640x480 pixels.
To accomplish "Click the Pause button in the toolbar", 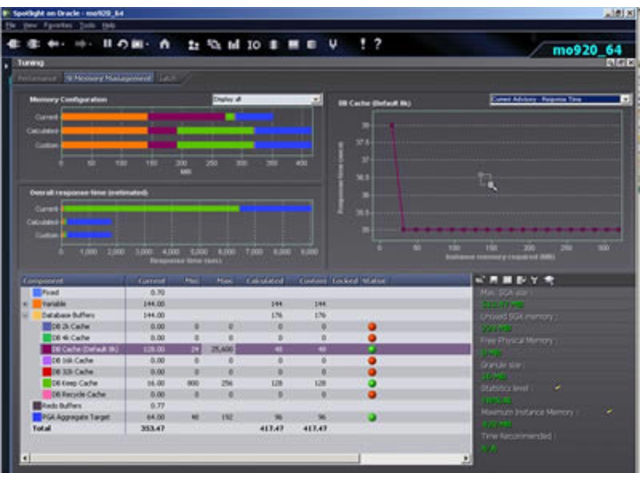I will tap(107, 44).
